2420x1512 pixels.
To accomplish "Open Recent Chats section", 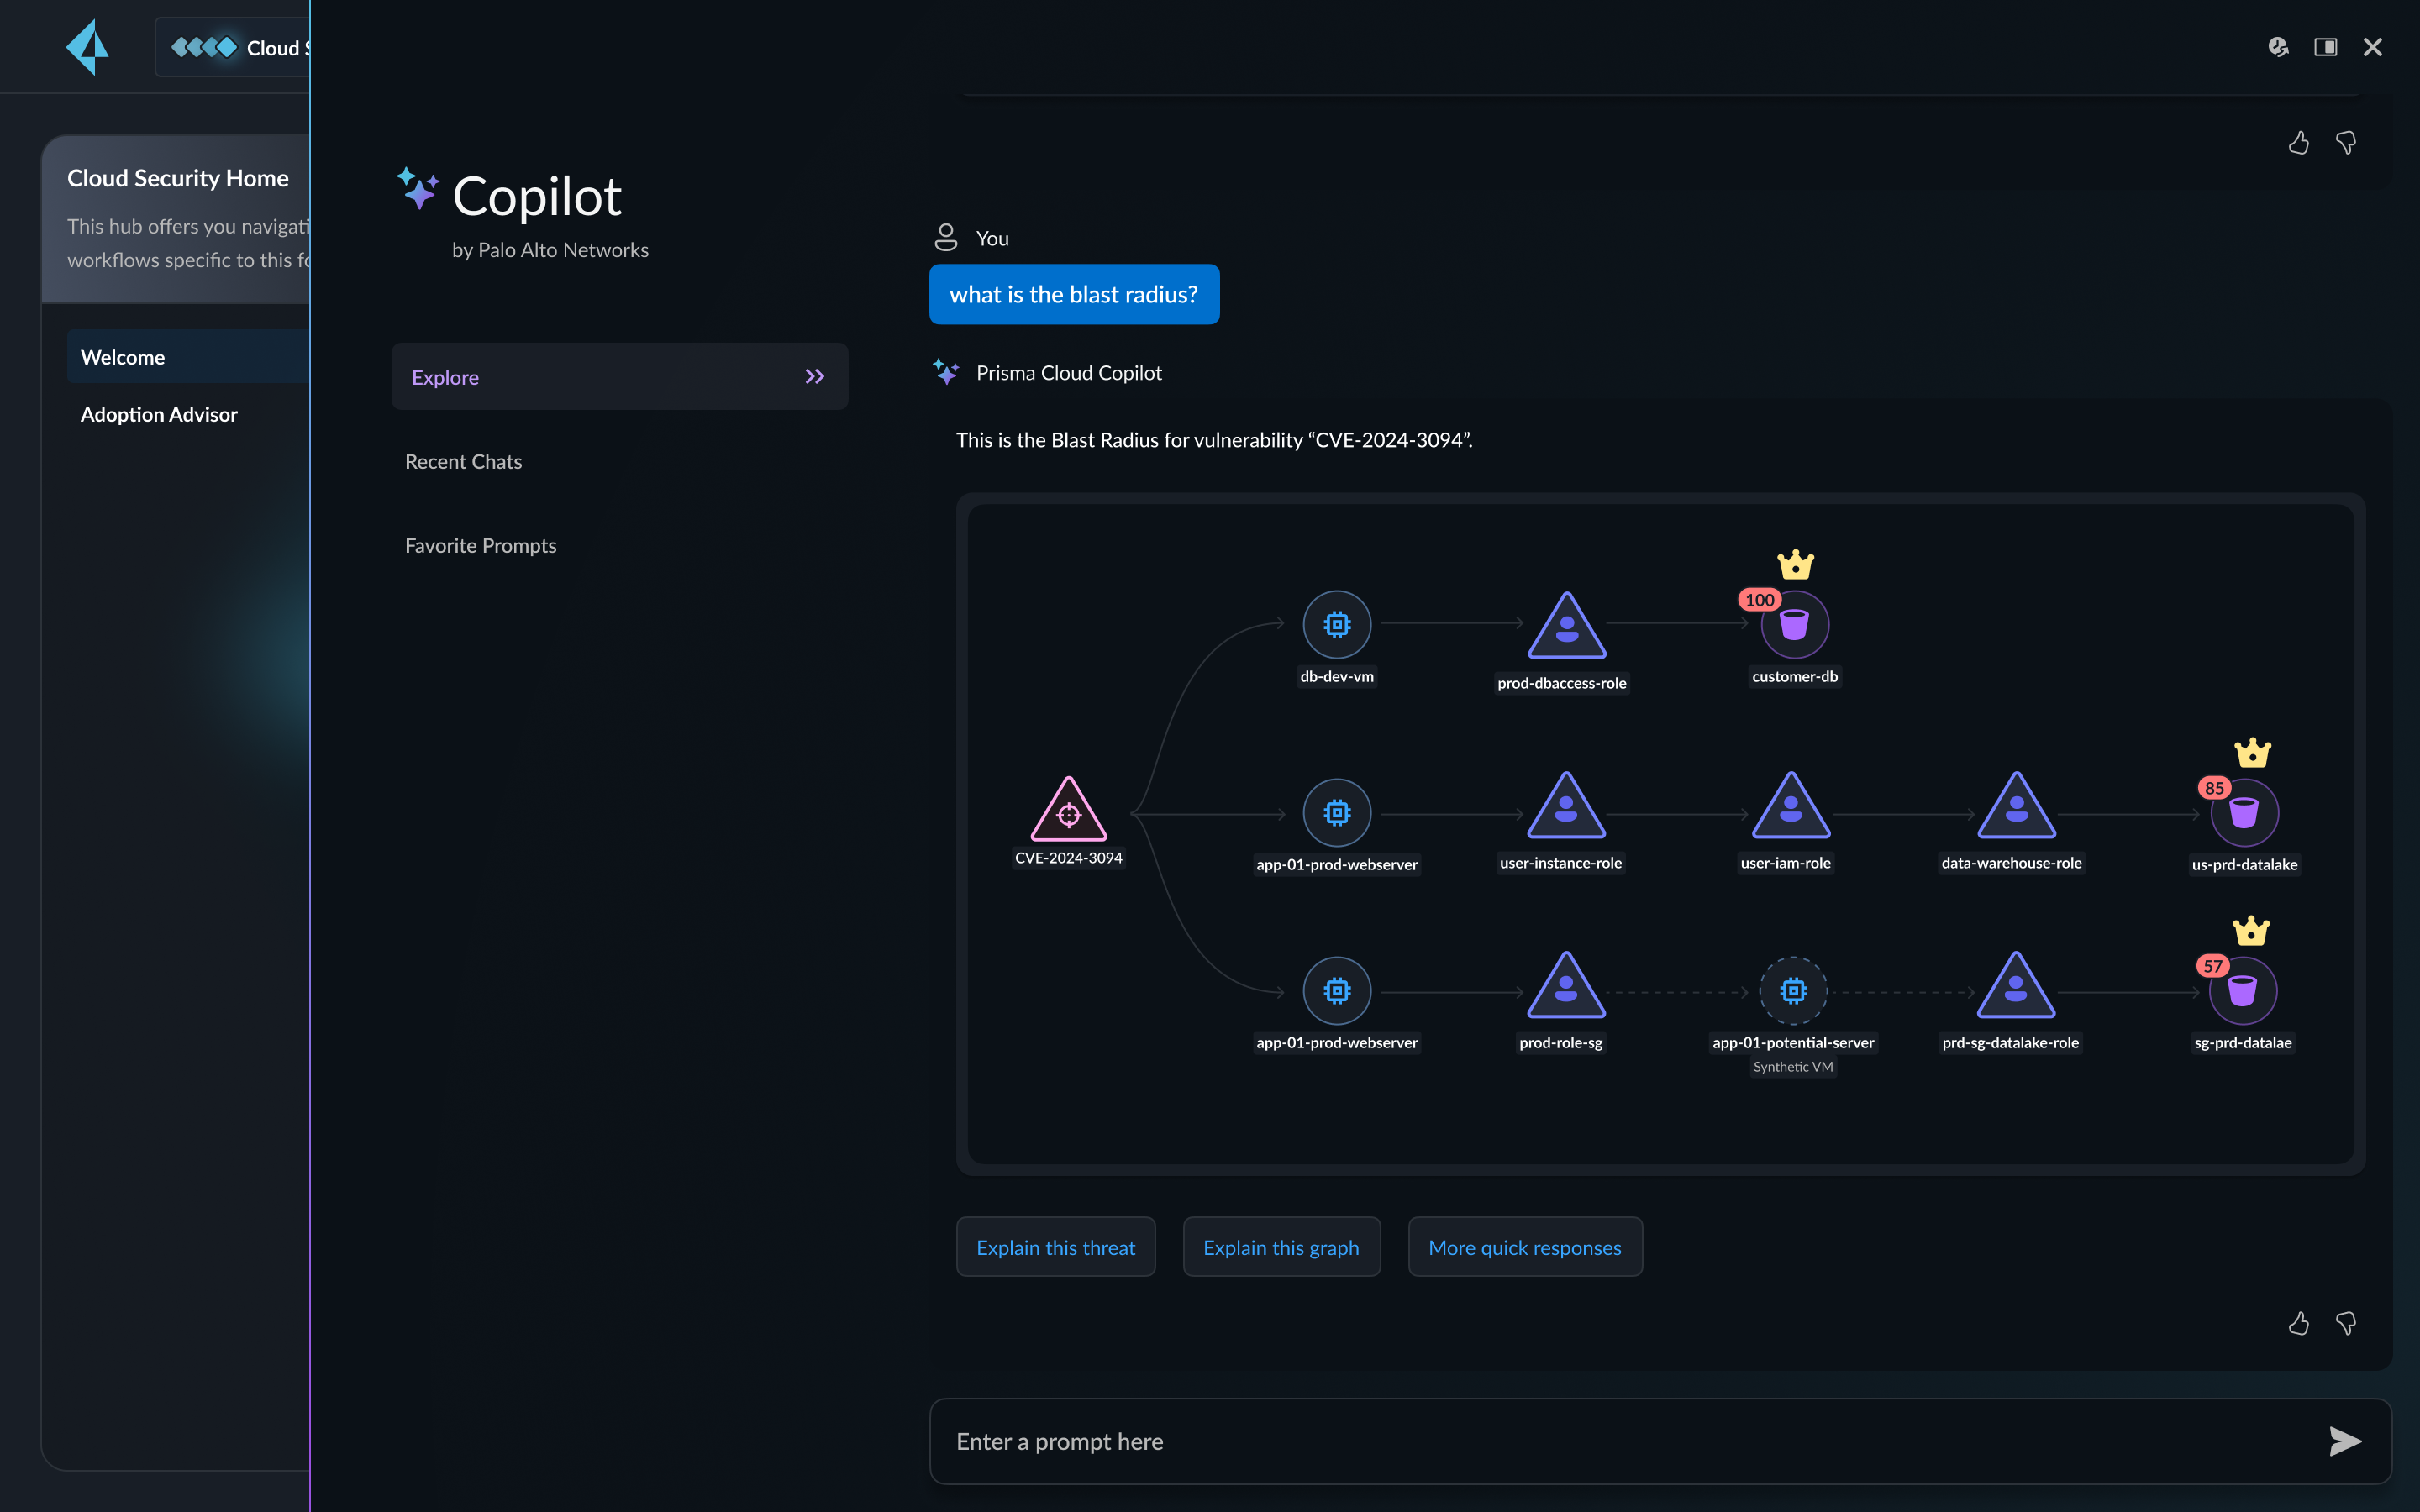I will 463,461.
